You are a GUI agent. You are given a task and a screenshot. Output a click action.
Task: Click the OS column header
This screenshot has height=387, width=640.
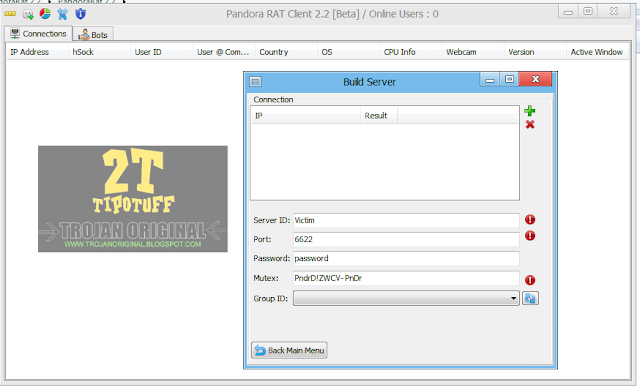pos(348,52)
